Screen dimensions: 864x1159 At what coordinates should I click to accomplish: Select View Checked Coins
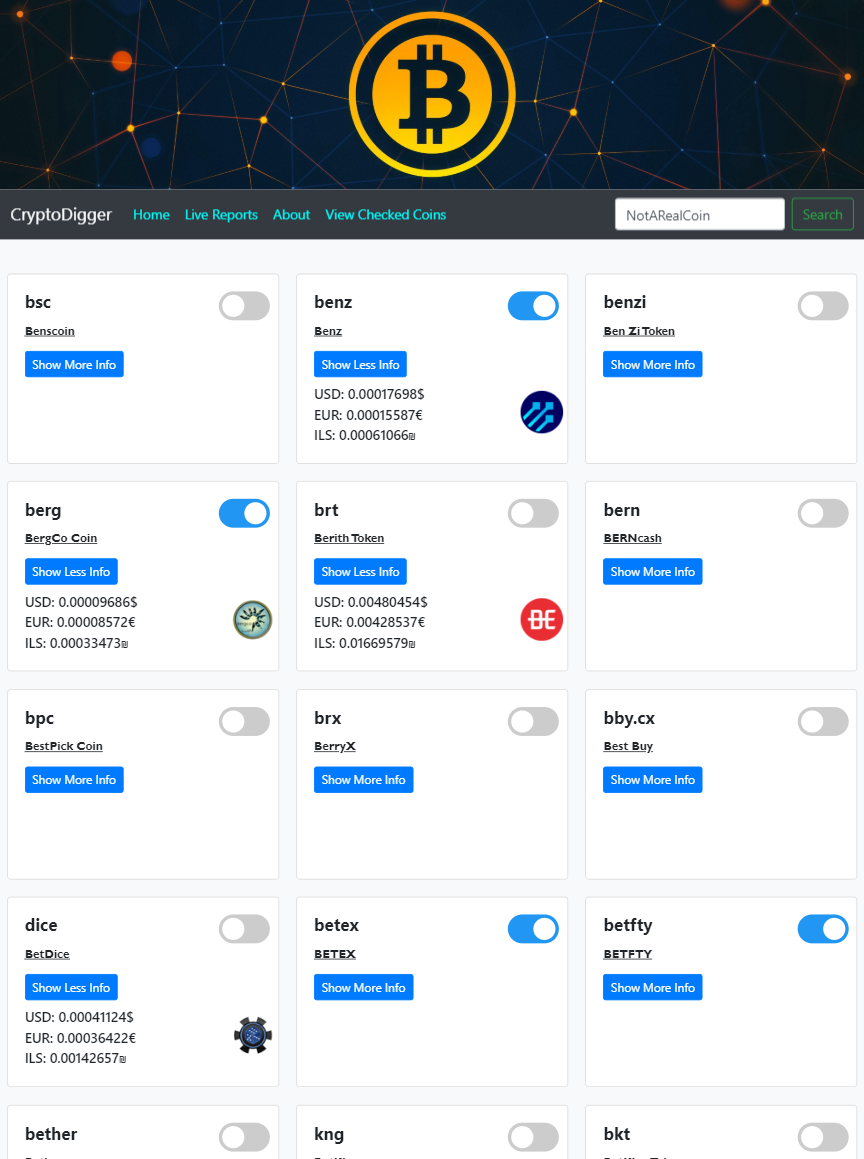coord(386,214)
